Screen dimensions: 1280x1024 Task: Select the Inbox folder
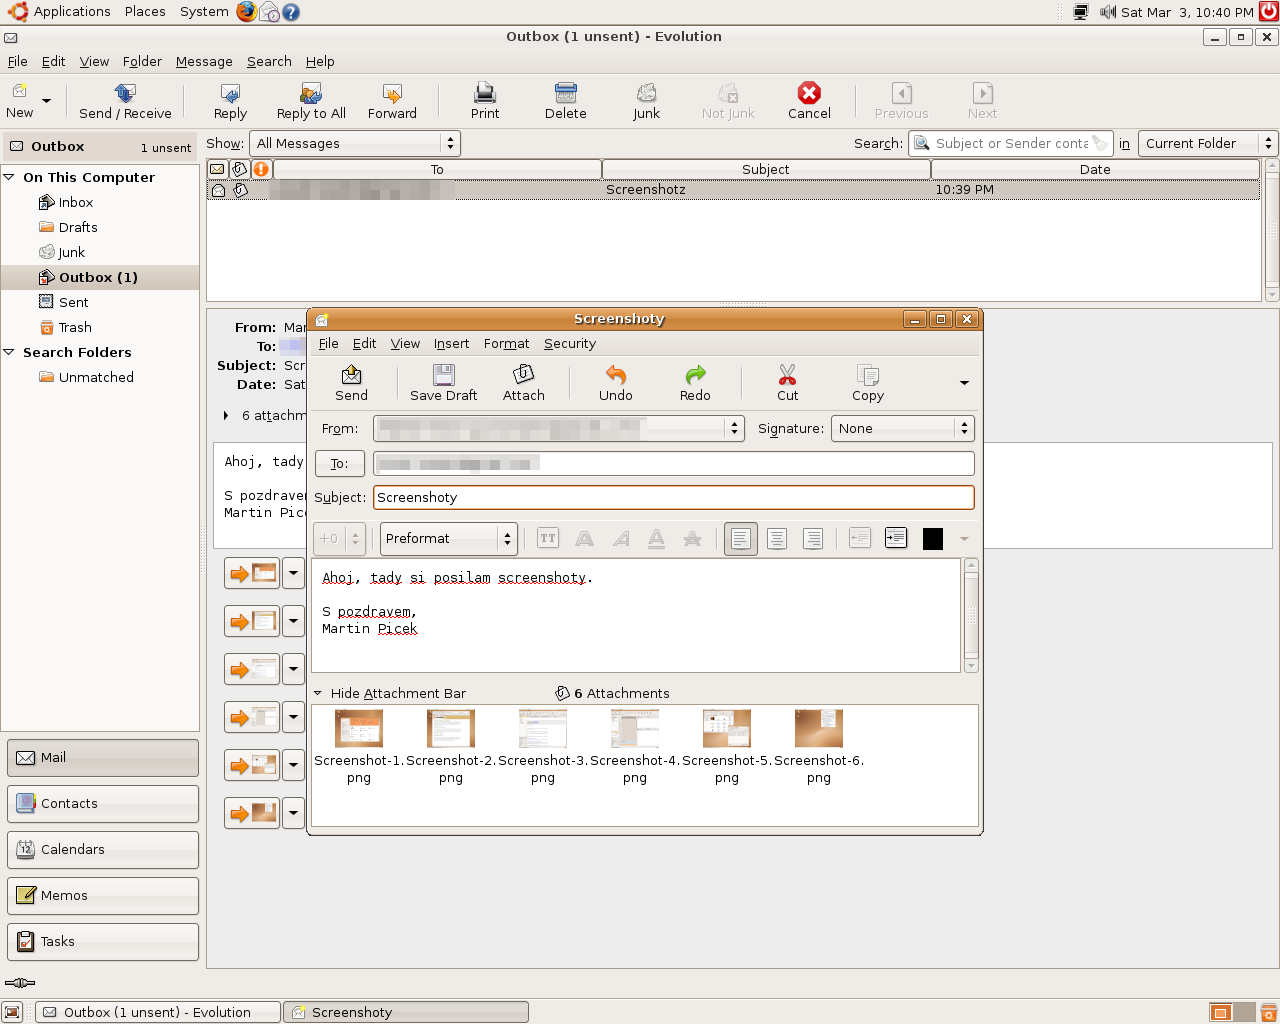click(75, 202)
